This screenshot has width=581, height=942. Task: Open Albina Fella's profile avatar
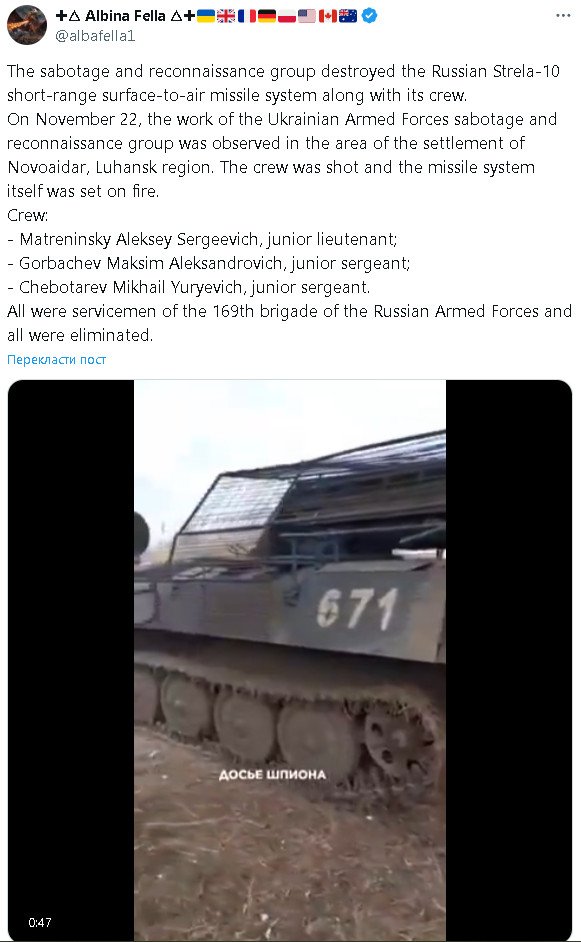click(x=27, y=25)
